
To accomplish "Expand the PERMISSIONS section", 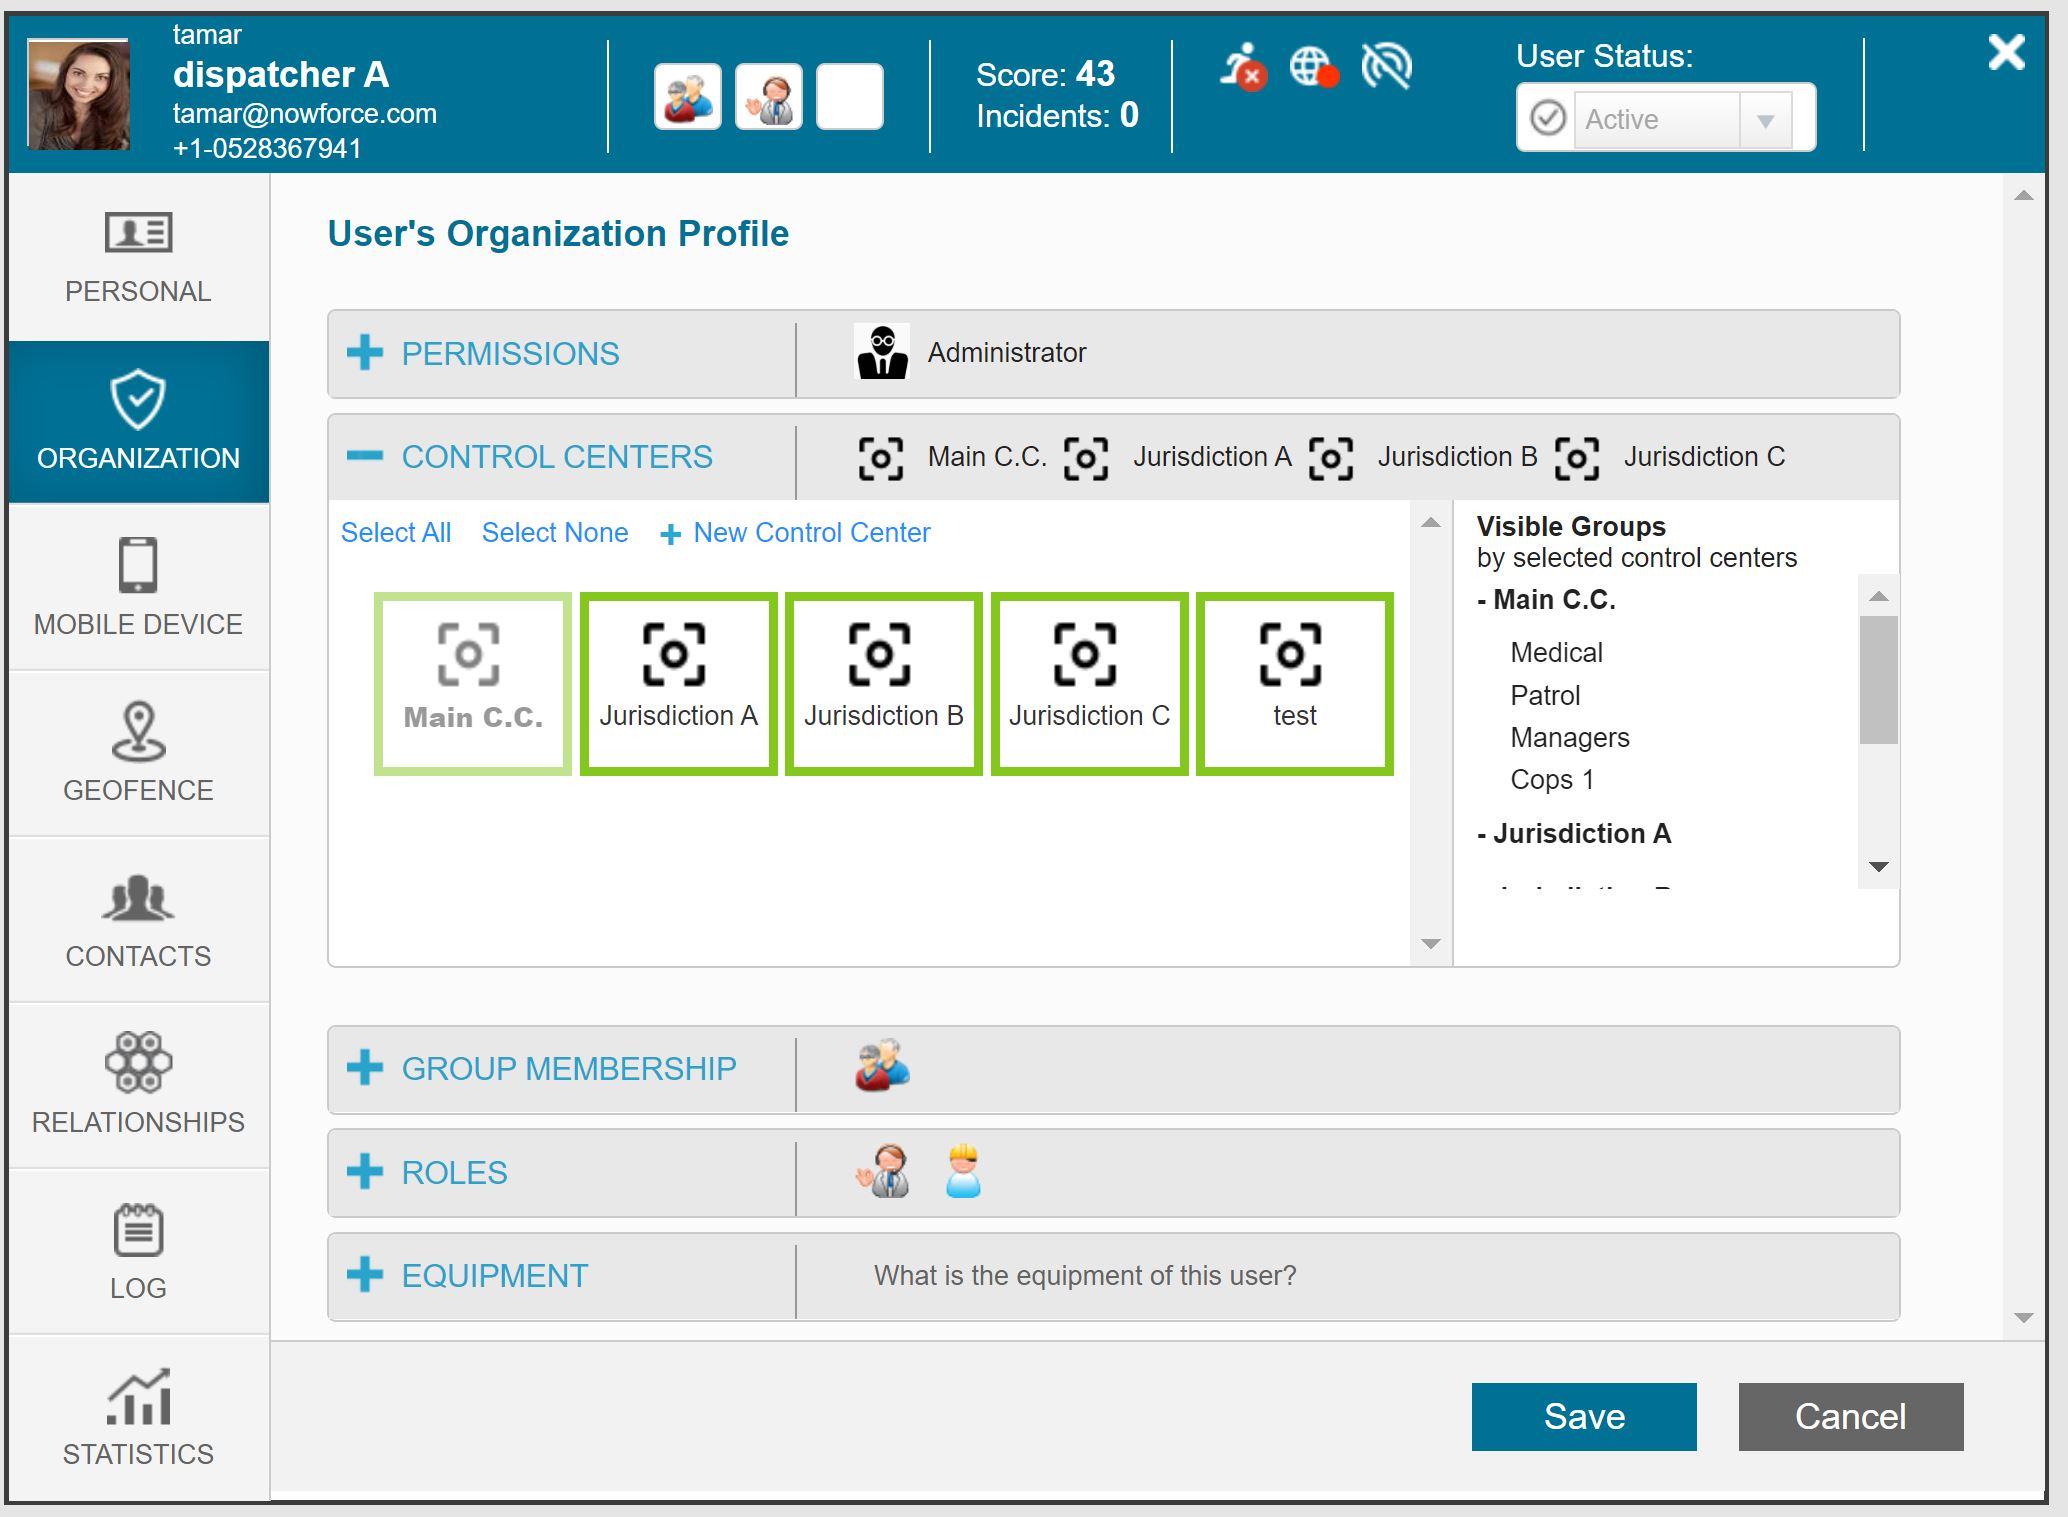I will click(365, 353).
